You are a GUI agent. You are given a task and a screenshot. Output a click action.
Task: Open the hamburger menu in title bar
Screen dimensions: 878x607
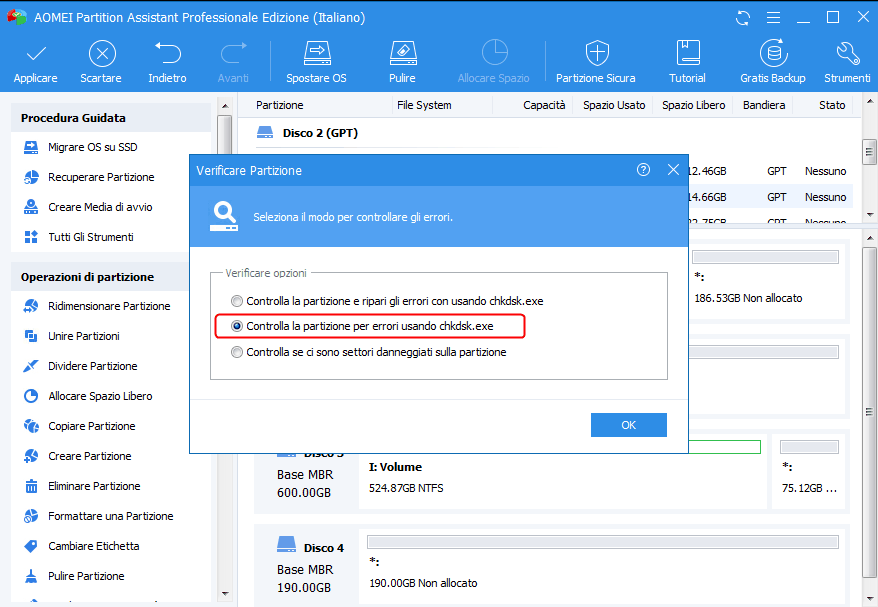click(x=773, y=18)
